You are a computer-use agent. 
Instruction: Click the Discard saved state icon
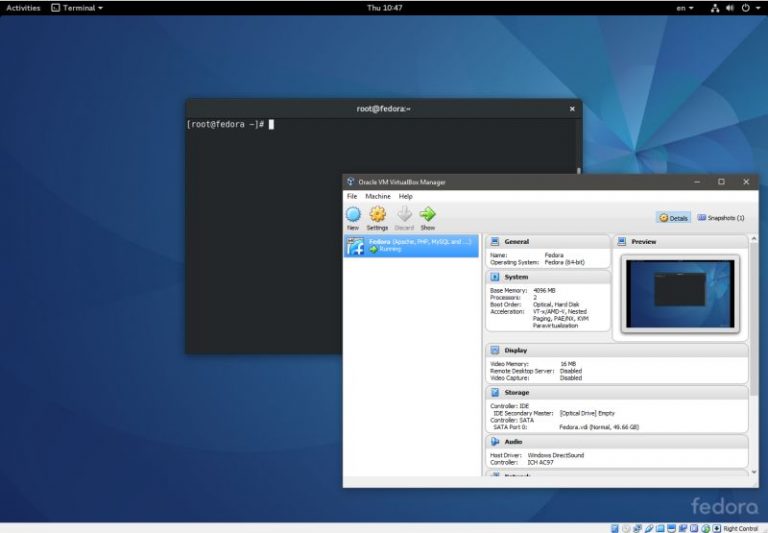404,215
